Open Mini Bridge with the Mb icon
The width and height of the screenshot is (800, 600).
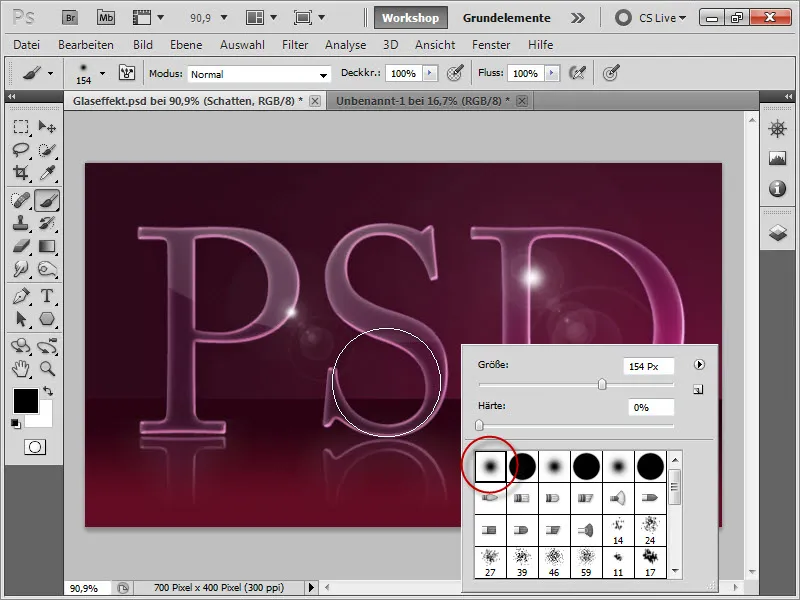106,18
